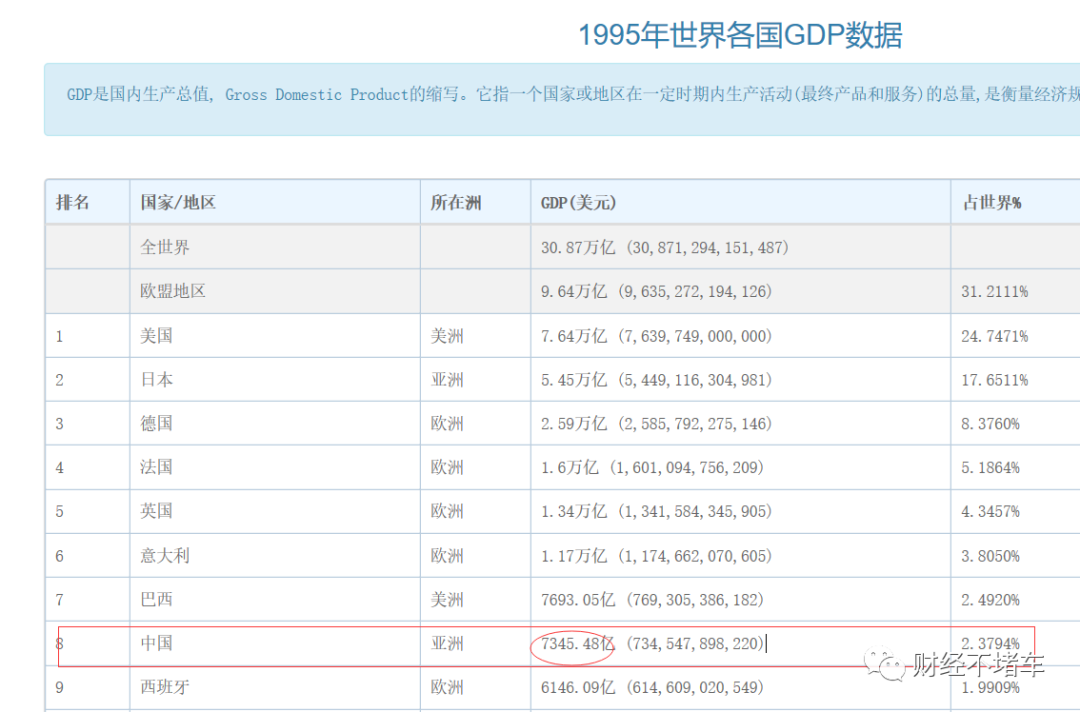Click the GDP value 7693.05亿 for 巴西
The width and height of the screenshot is (1080, 712).
[577, 600]
